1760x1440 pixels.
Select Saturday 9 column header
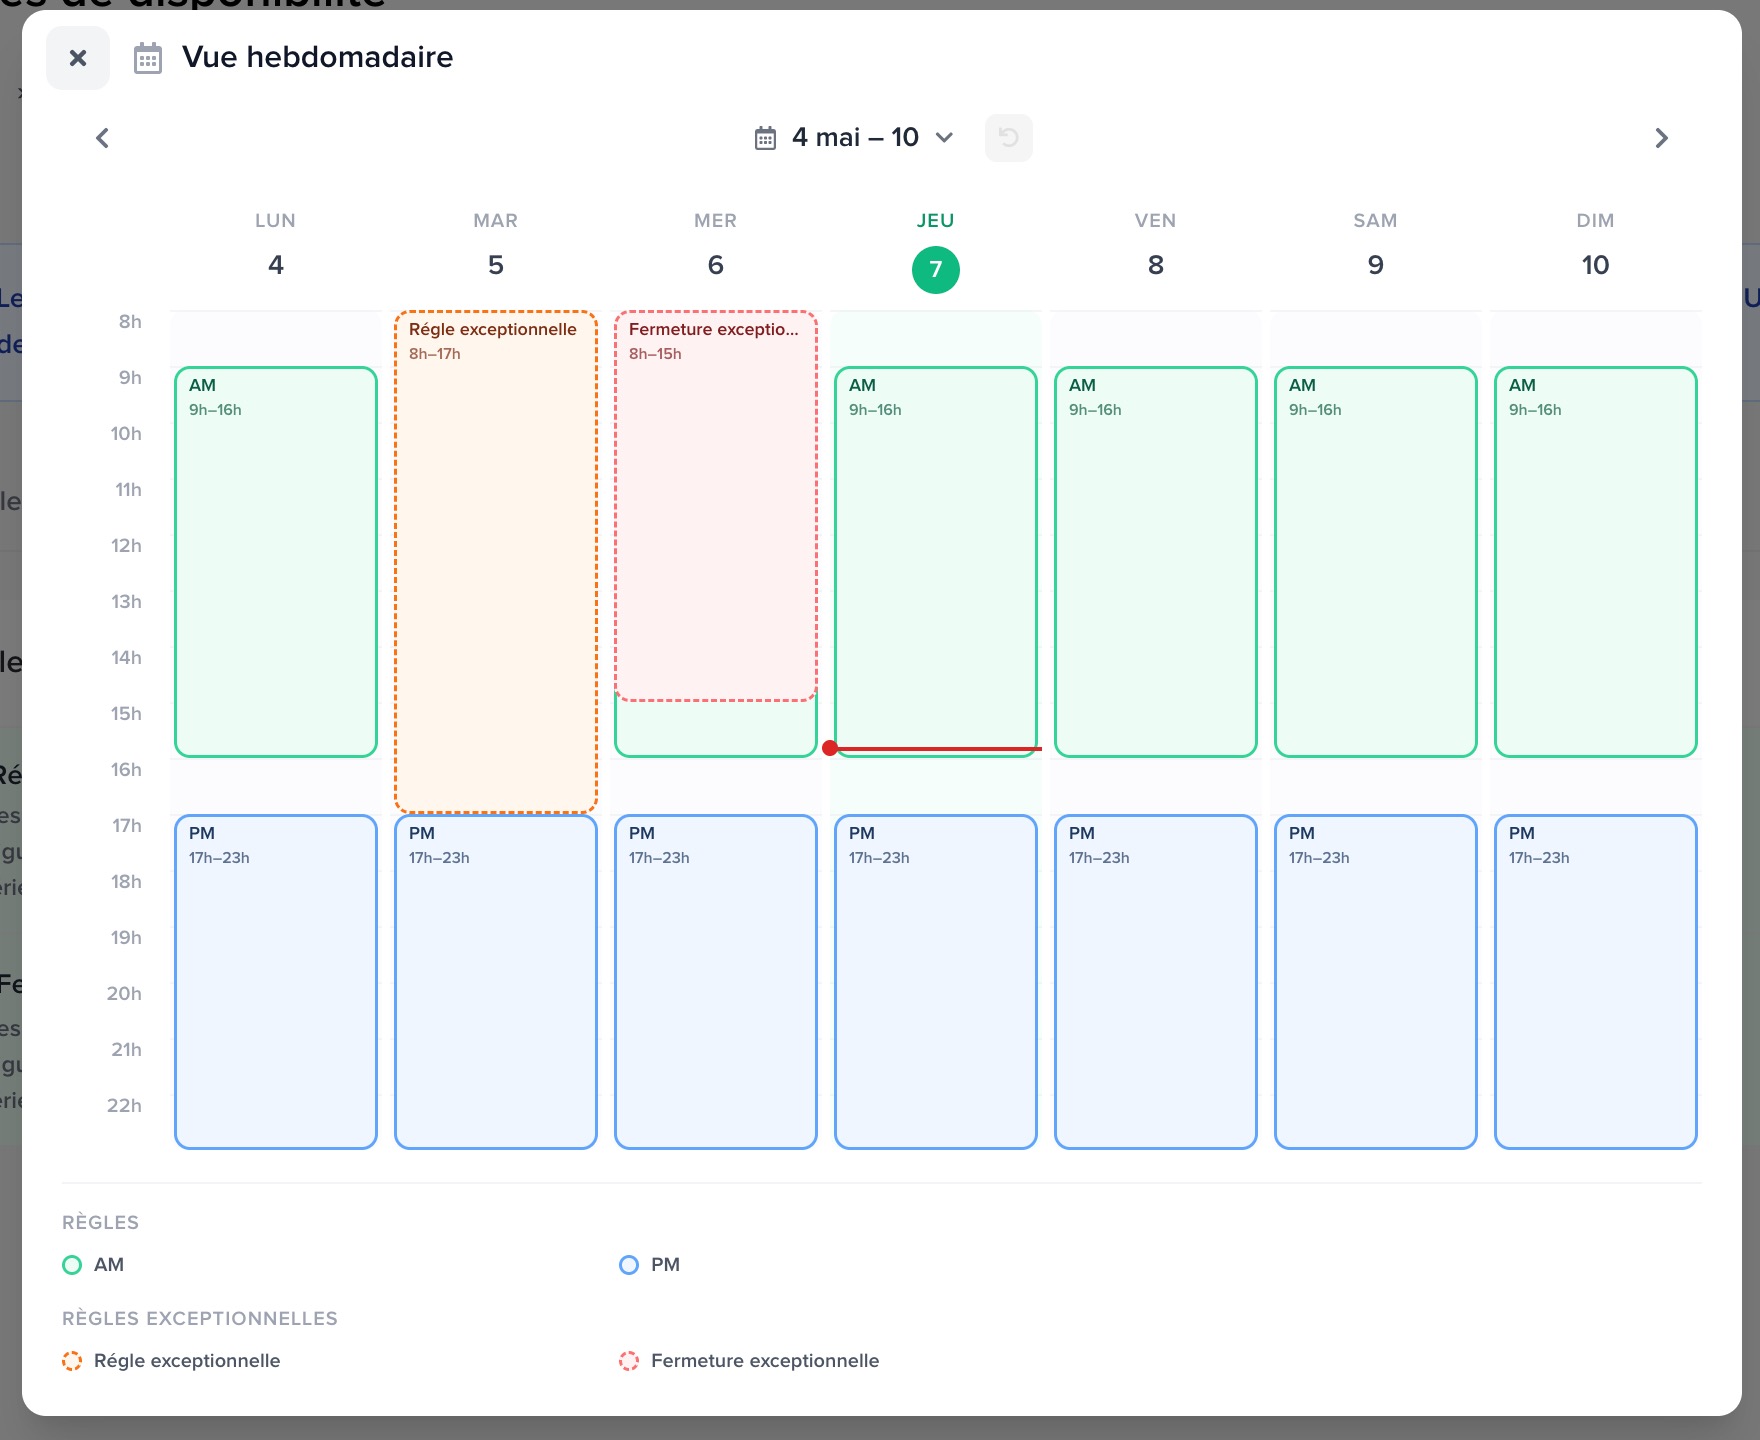point(1376,246)
